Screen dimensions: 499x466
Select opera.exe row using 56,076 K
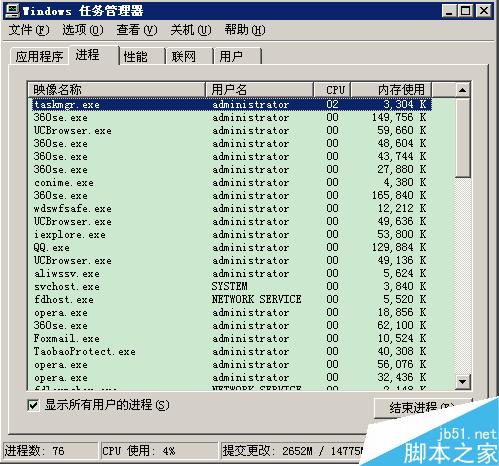232,365
